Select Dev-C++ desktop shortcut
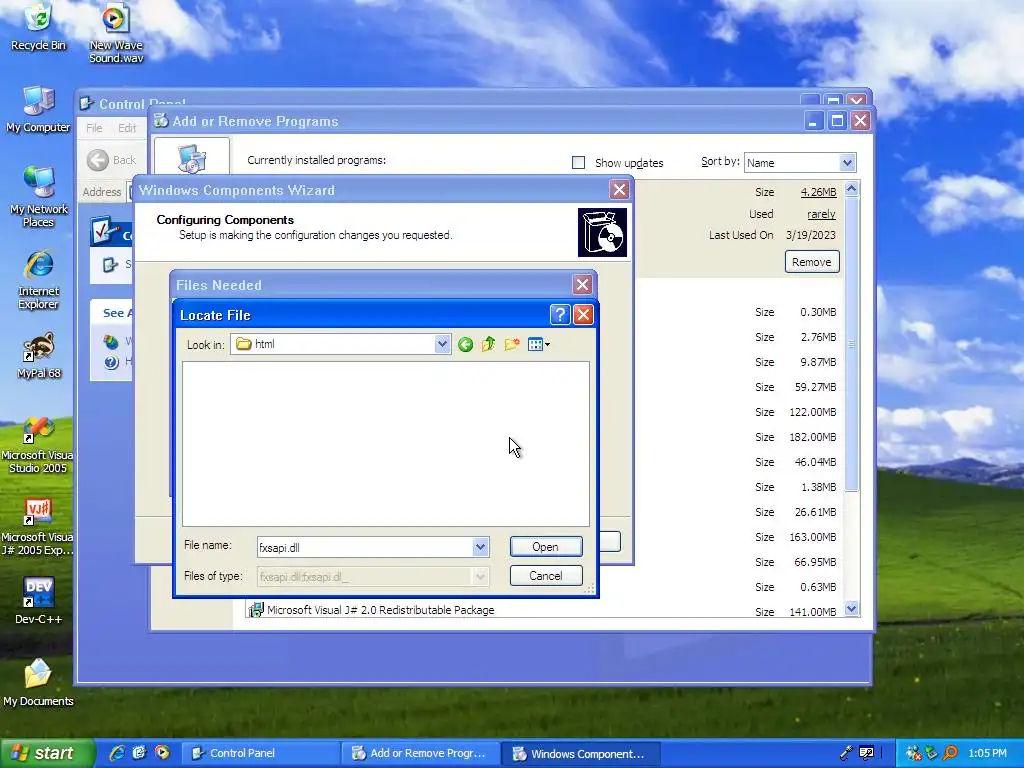 pyautogui.click(x=38, y=601)
